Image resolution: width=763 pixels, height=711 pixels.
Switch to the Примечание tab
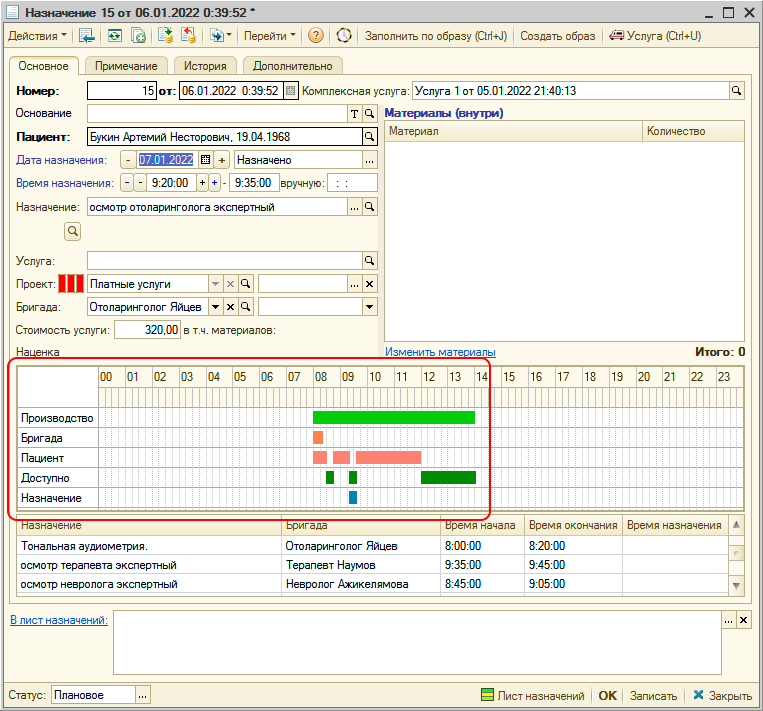click(x=128, y=66)
